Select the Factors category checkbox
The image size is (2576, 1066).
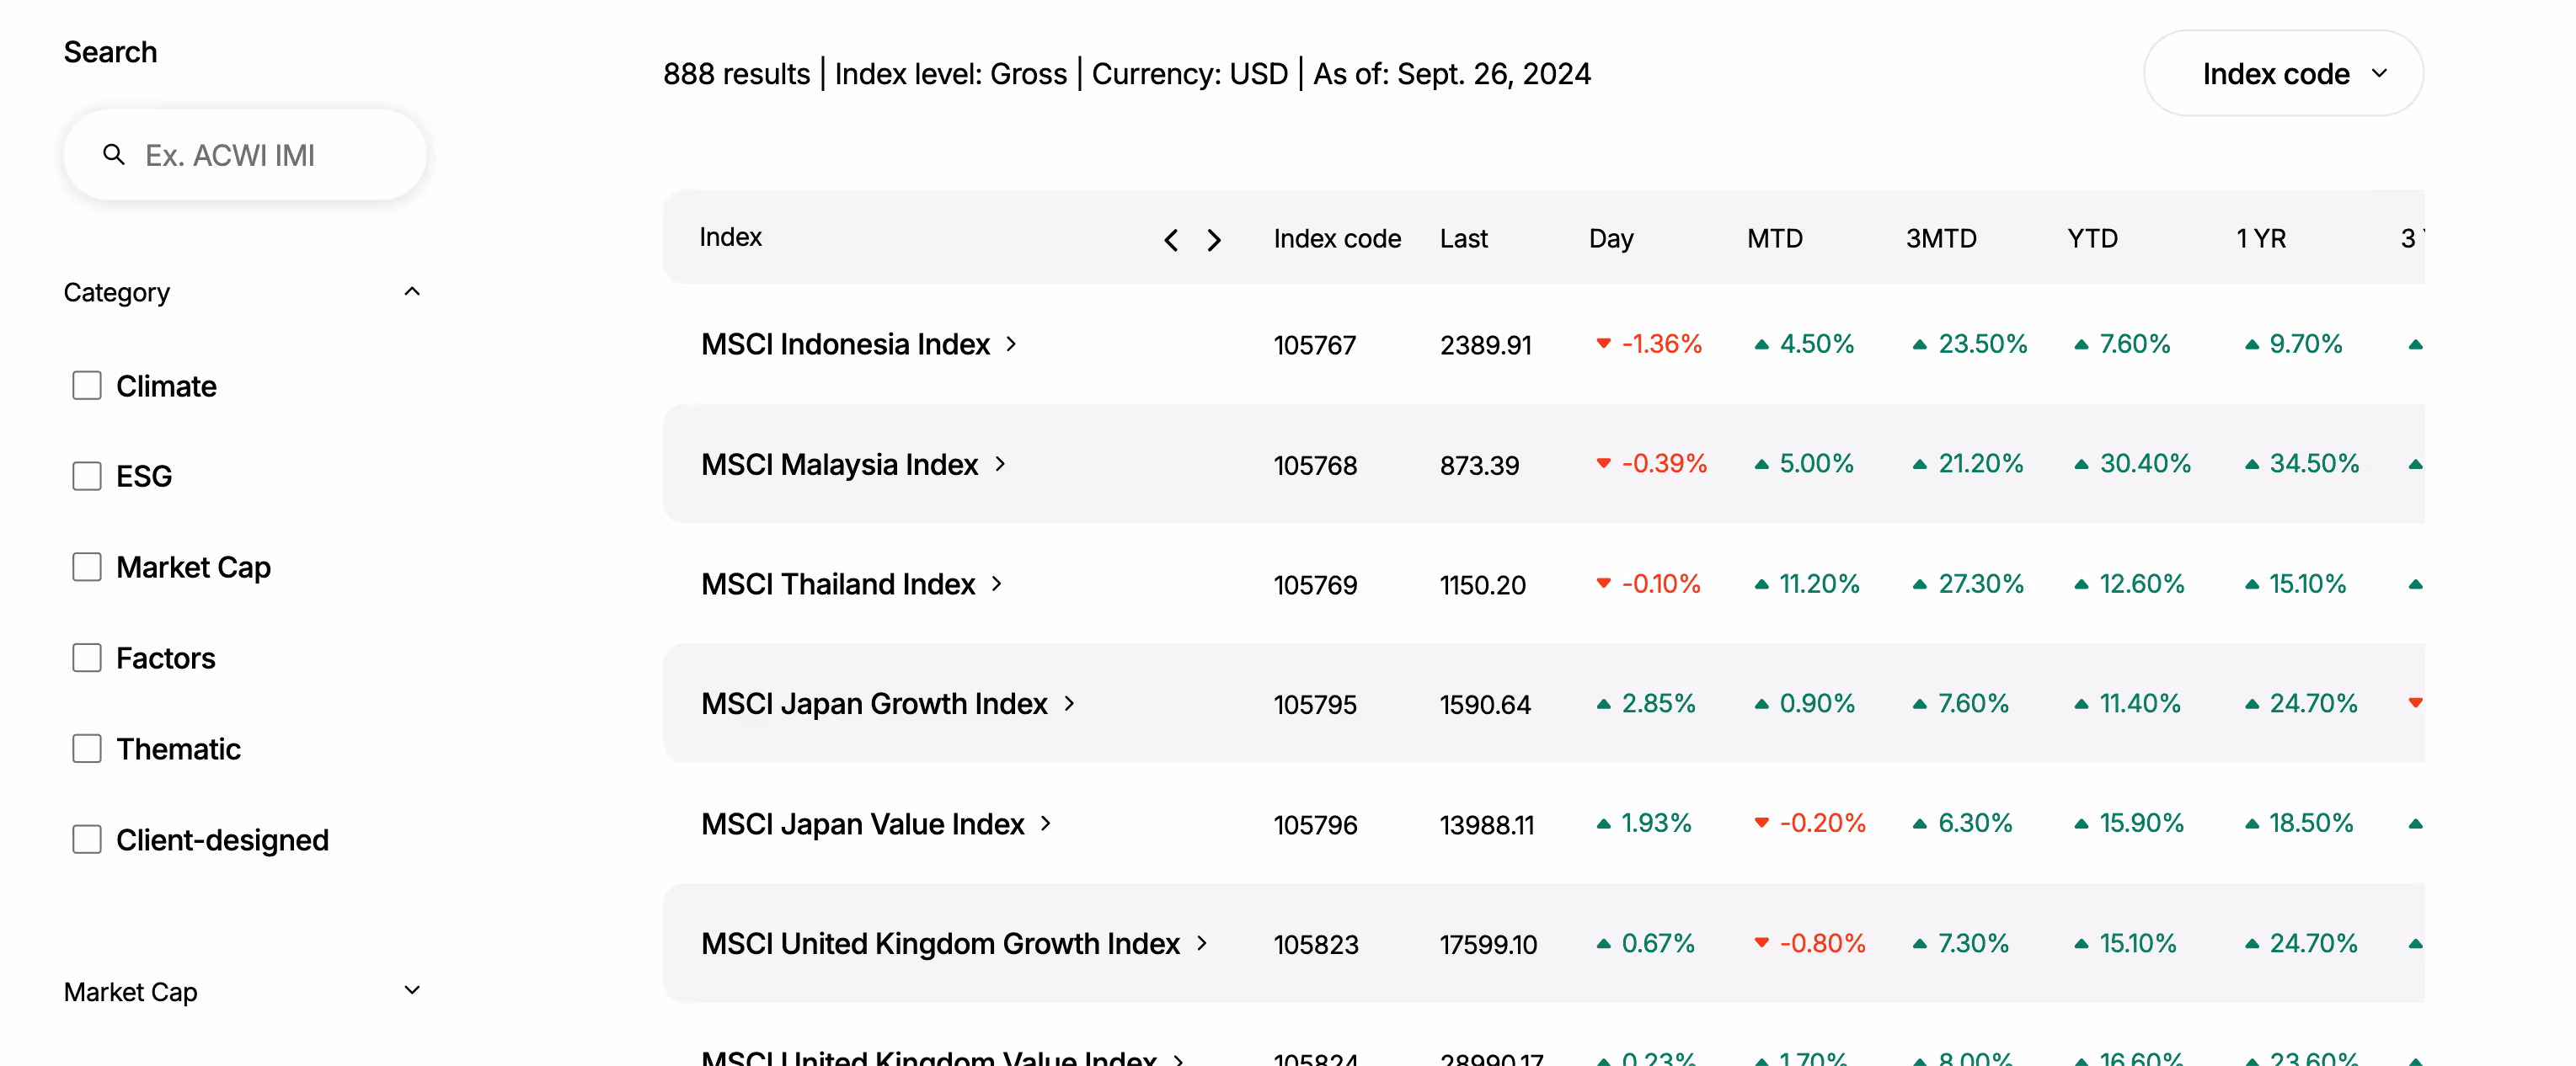tap(87, 658)
